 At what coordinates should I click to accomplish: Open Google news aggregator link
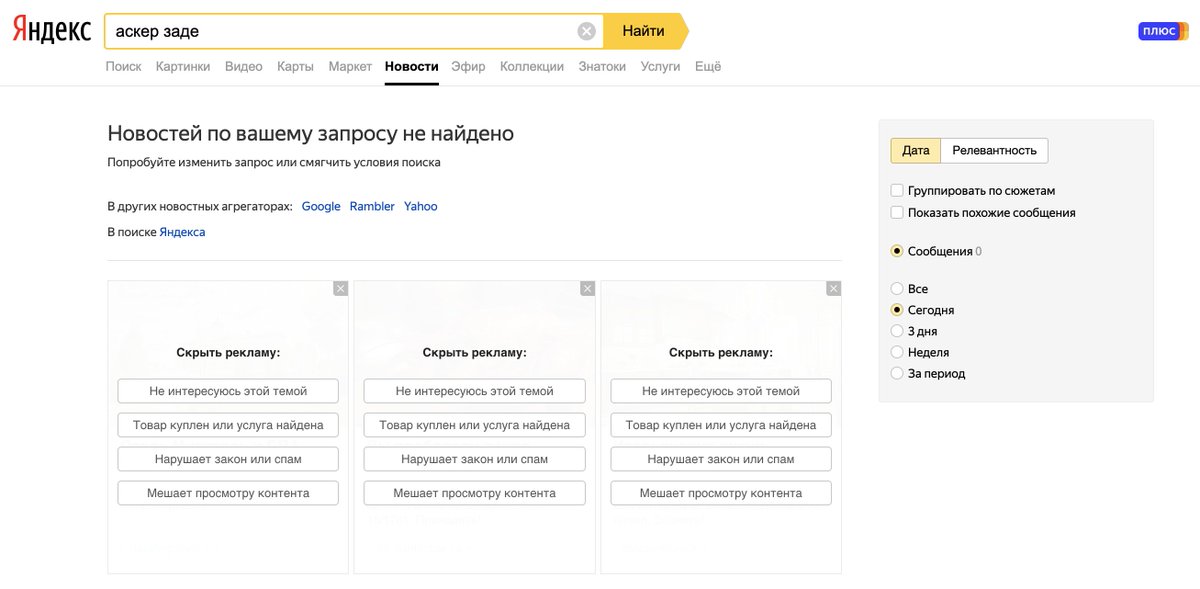[x=321, y=206]
